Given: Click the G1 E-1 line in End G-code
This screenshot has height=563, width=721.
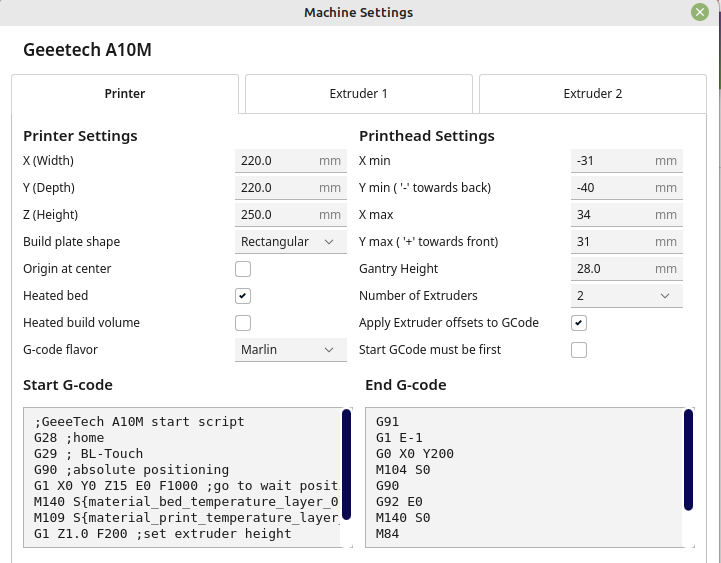Looking at the screenshot, I should pyautogui.click(x=399, y=438).
